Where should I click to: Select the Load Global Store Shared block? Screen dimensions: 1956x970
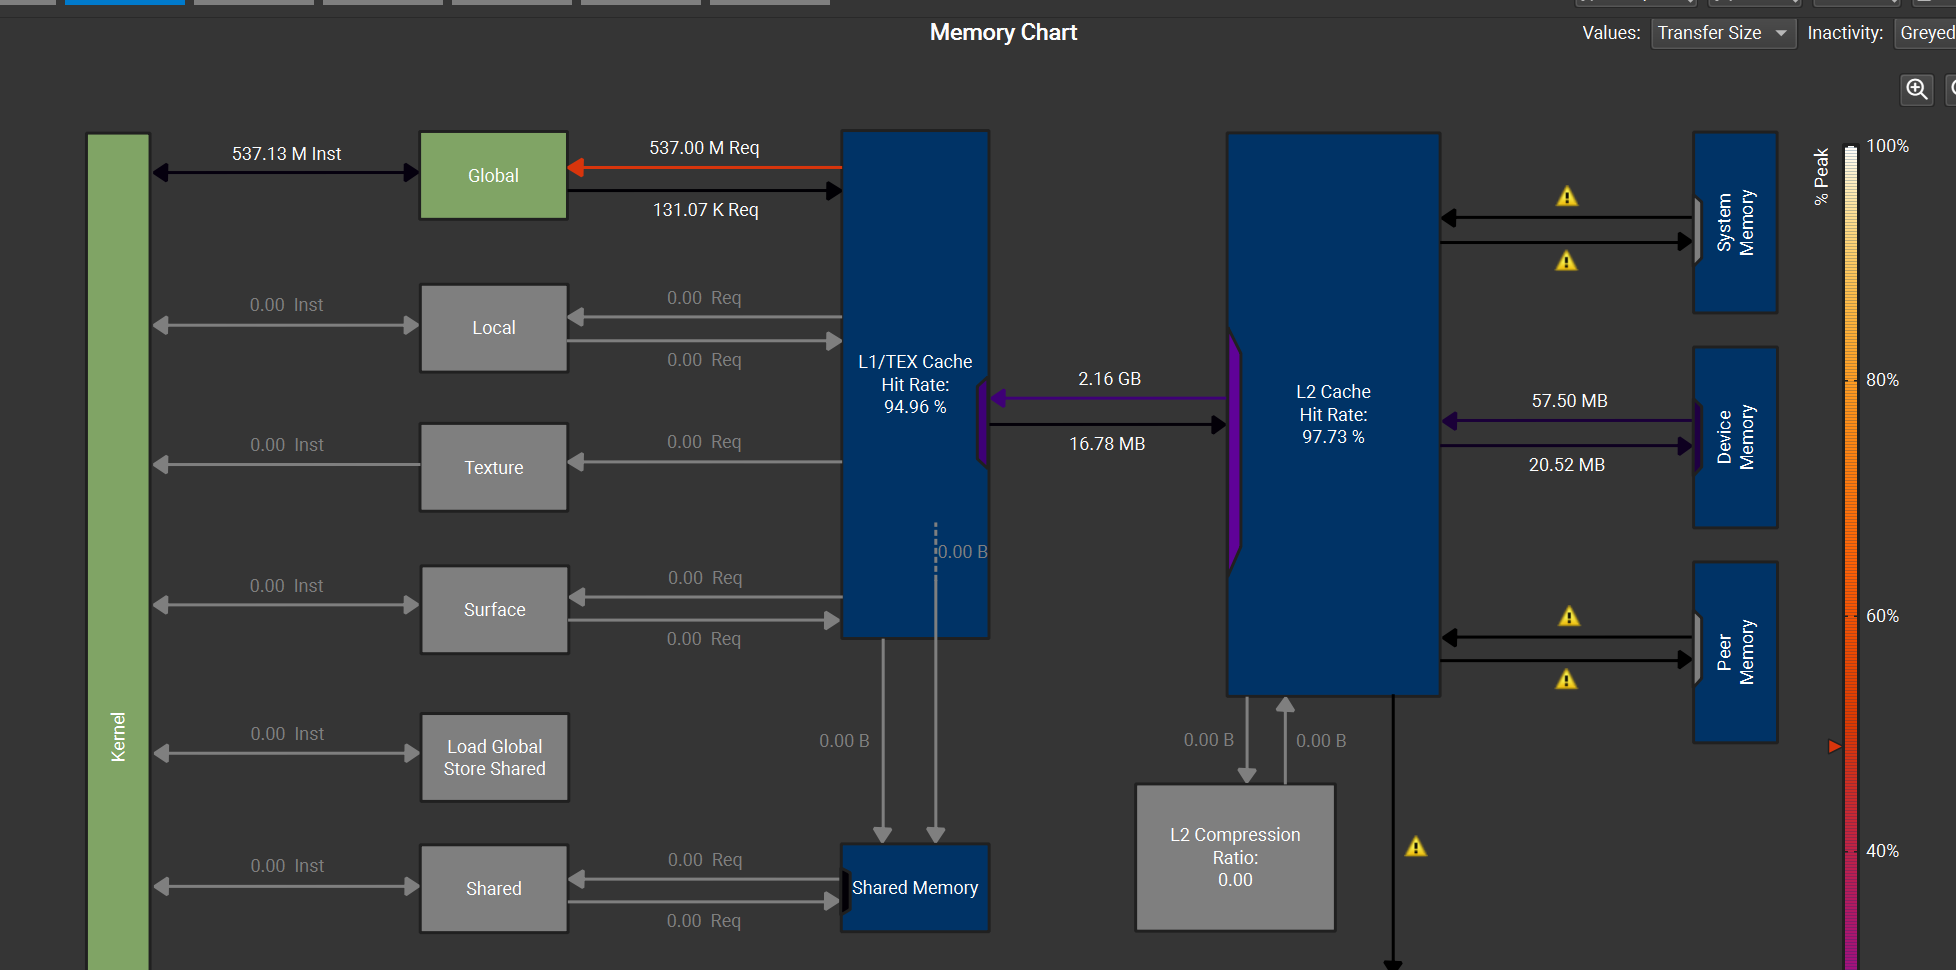[495, 757]
